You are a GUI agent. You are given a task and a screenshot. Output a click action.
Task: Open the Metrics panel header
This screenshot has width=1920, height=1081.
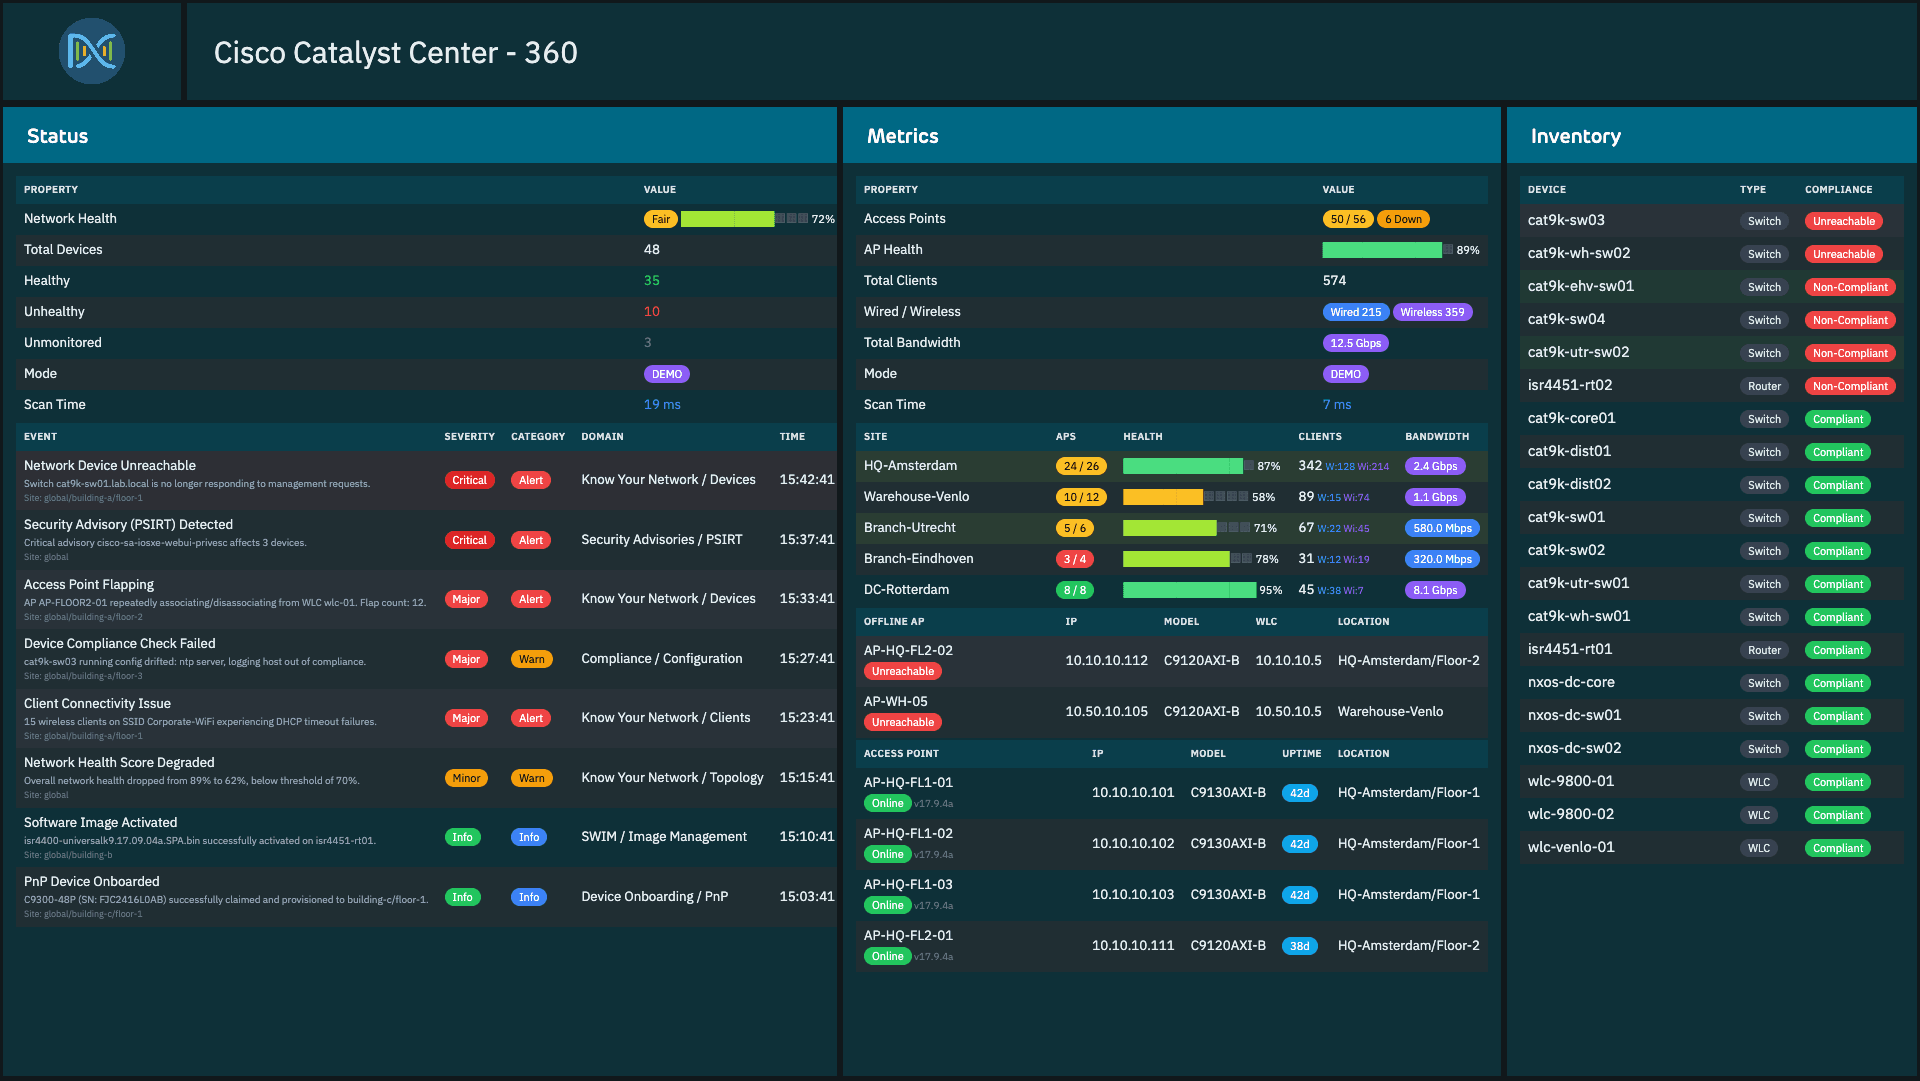(x=902, y=135)
